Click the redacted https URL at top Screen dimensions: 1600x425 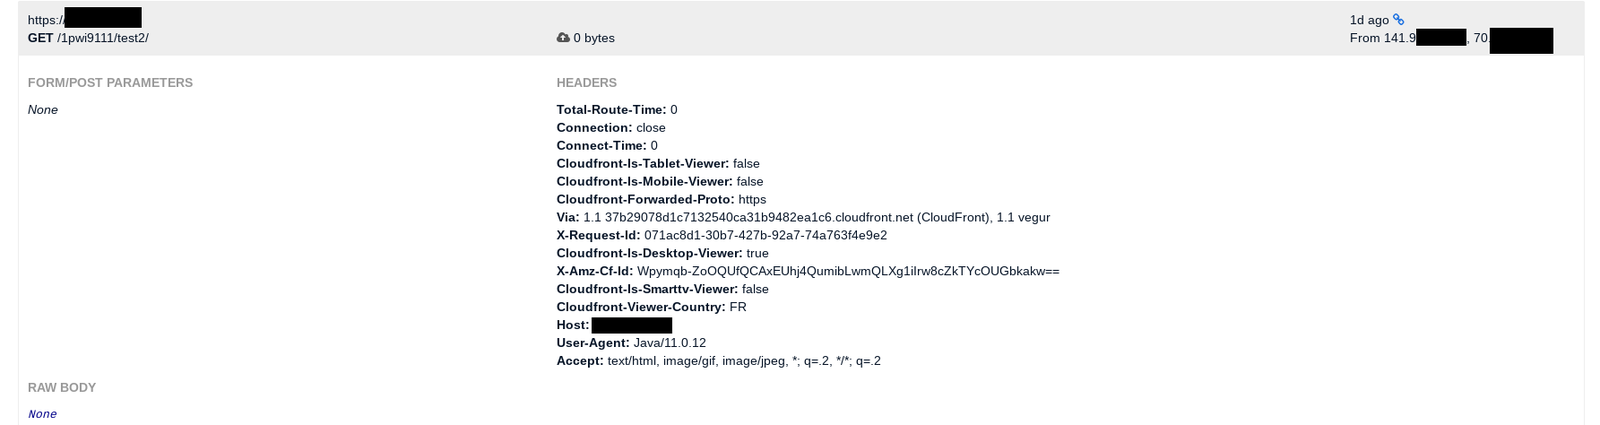coord(84,18)
